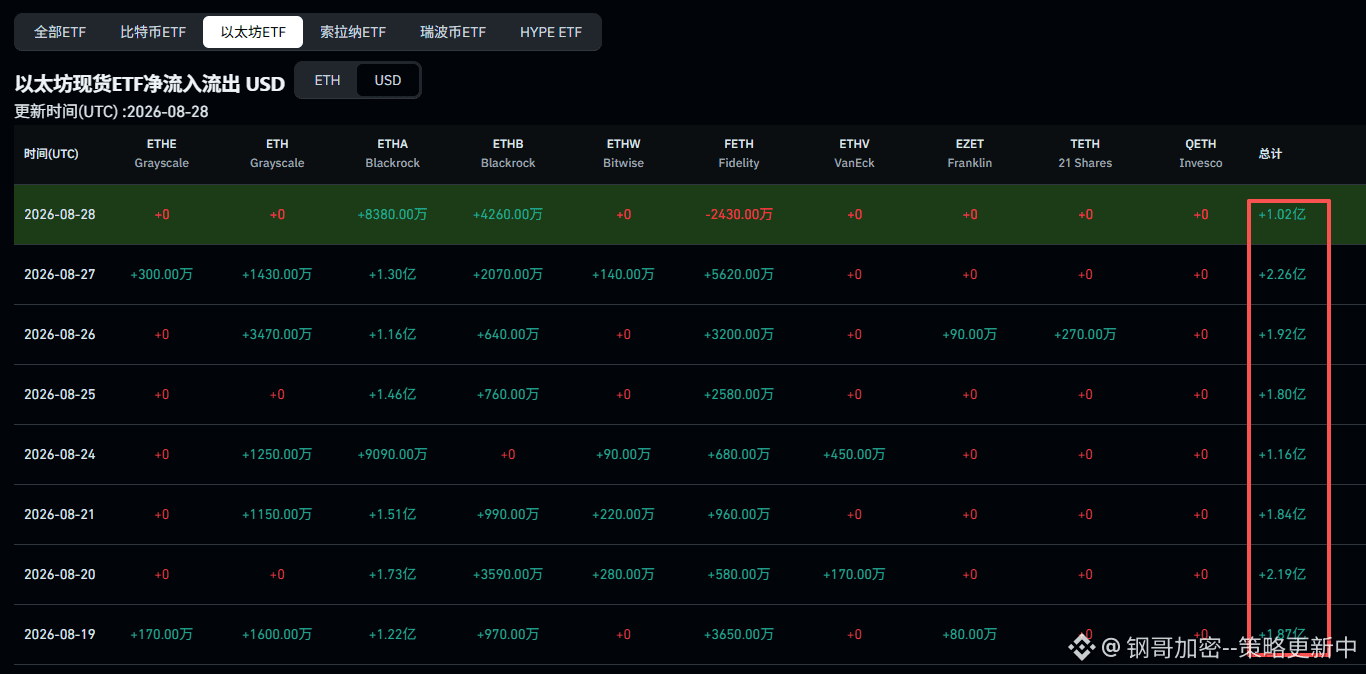Select the 以太坊ETF tab
This screenshot has height=674, width=1366.
click(253, 32)
